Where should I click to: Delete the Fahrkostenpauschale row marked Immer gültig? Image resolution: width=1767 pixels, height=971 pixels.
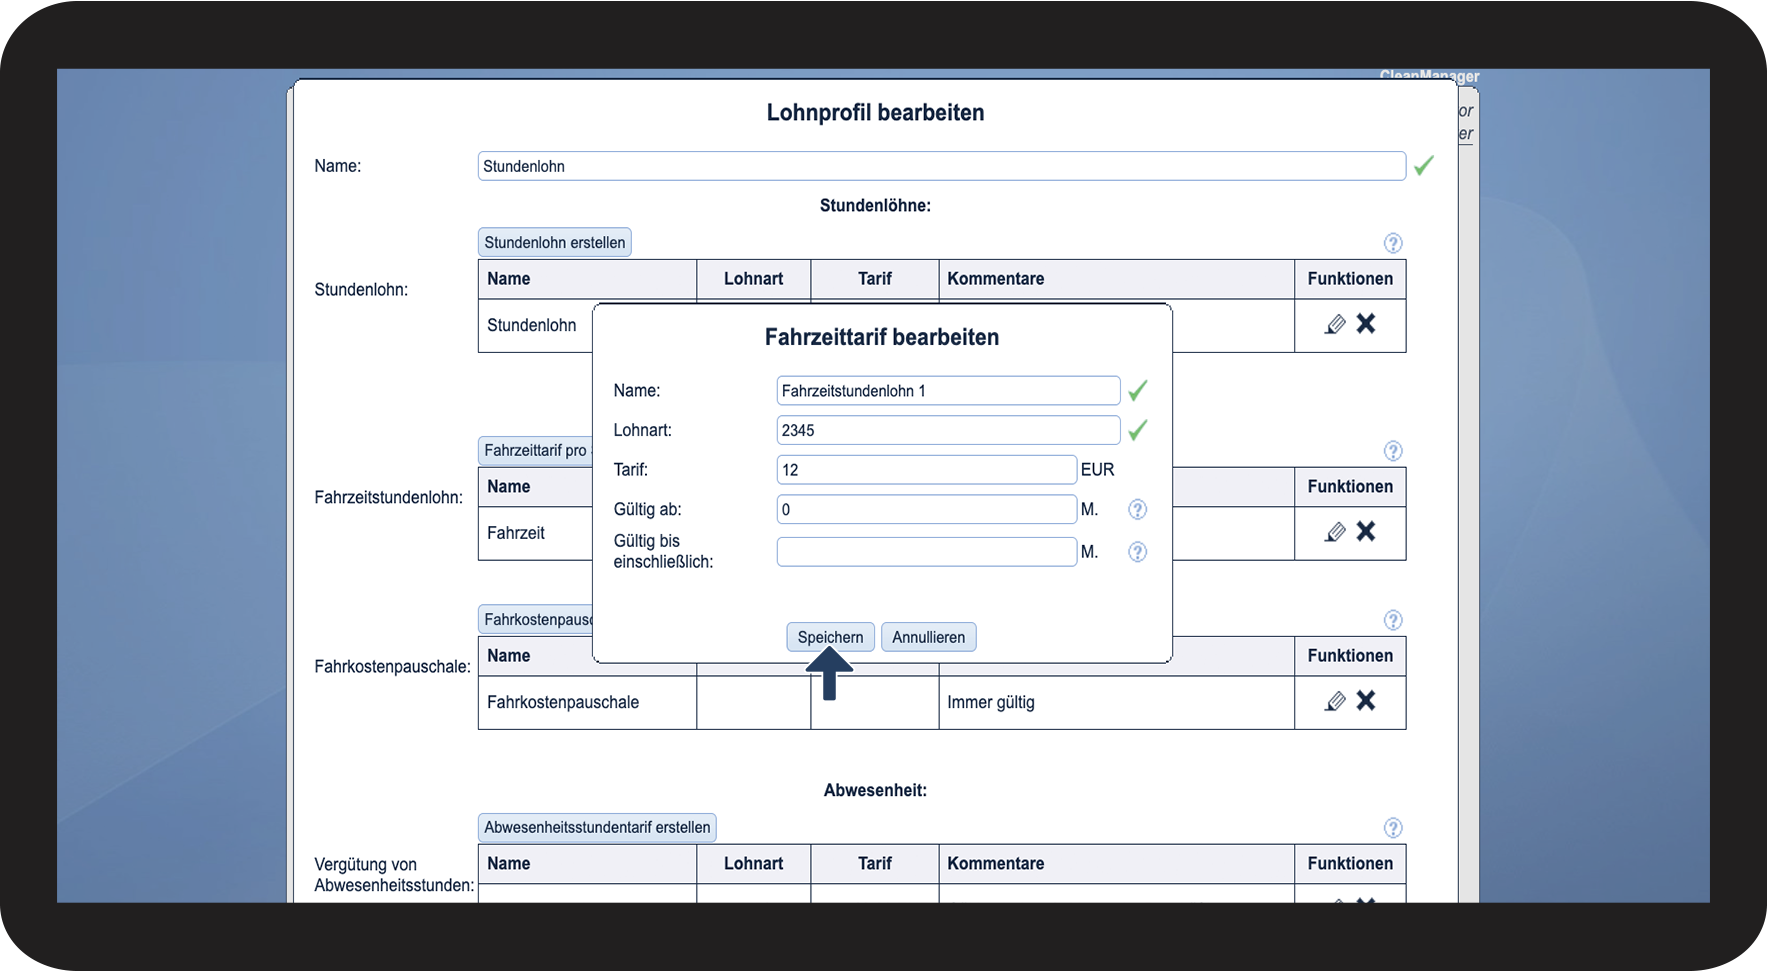coord(1366,701)
